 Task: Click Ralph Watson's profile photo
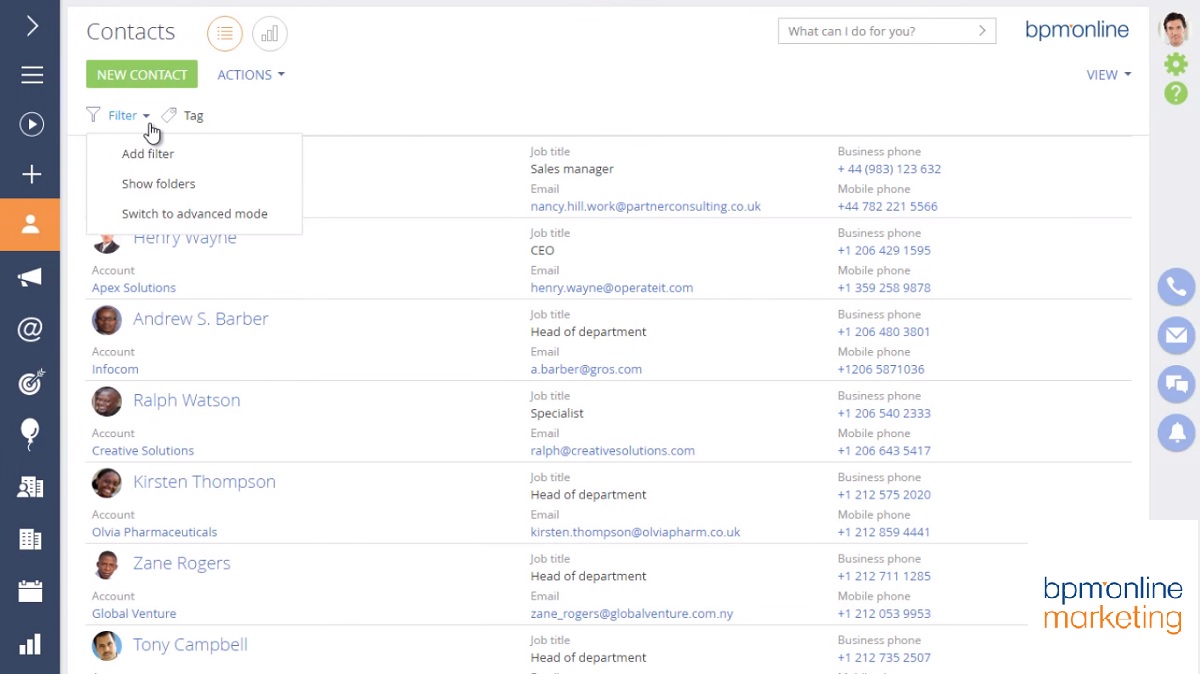(x=107, y=401)
